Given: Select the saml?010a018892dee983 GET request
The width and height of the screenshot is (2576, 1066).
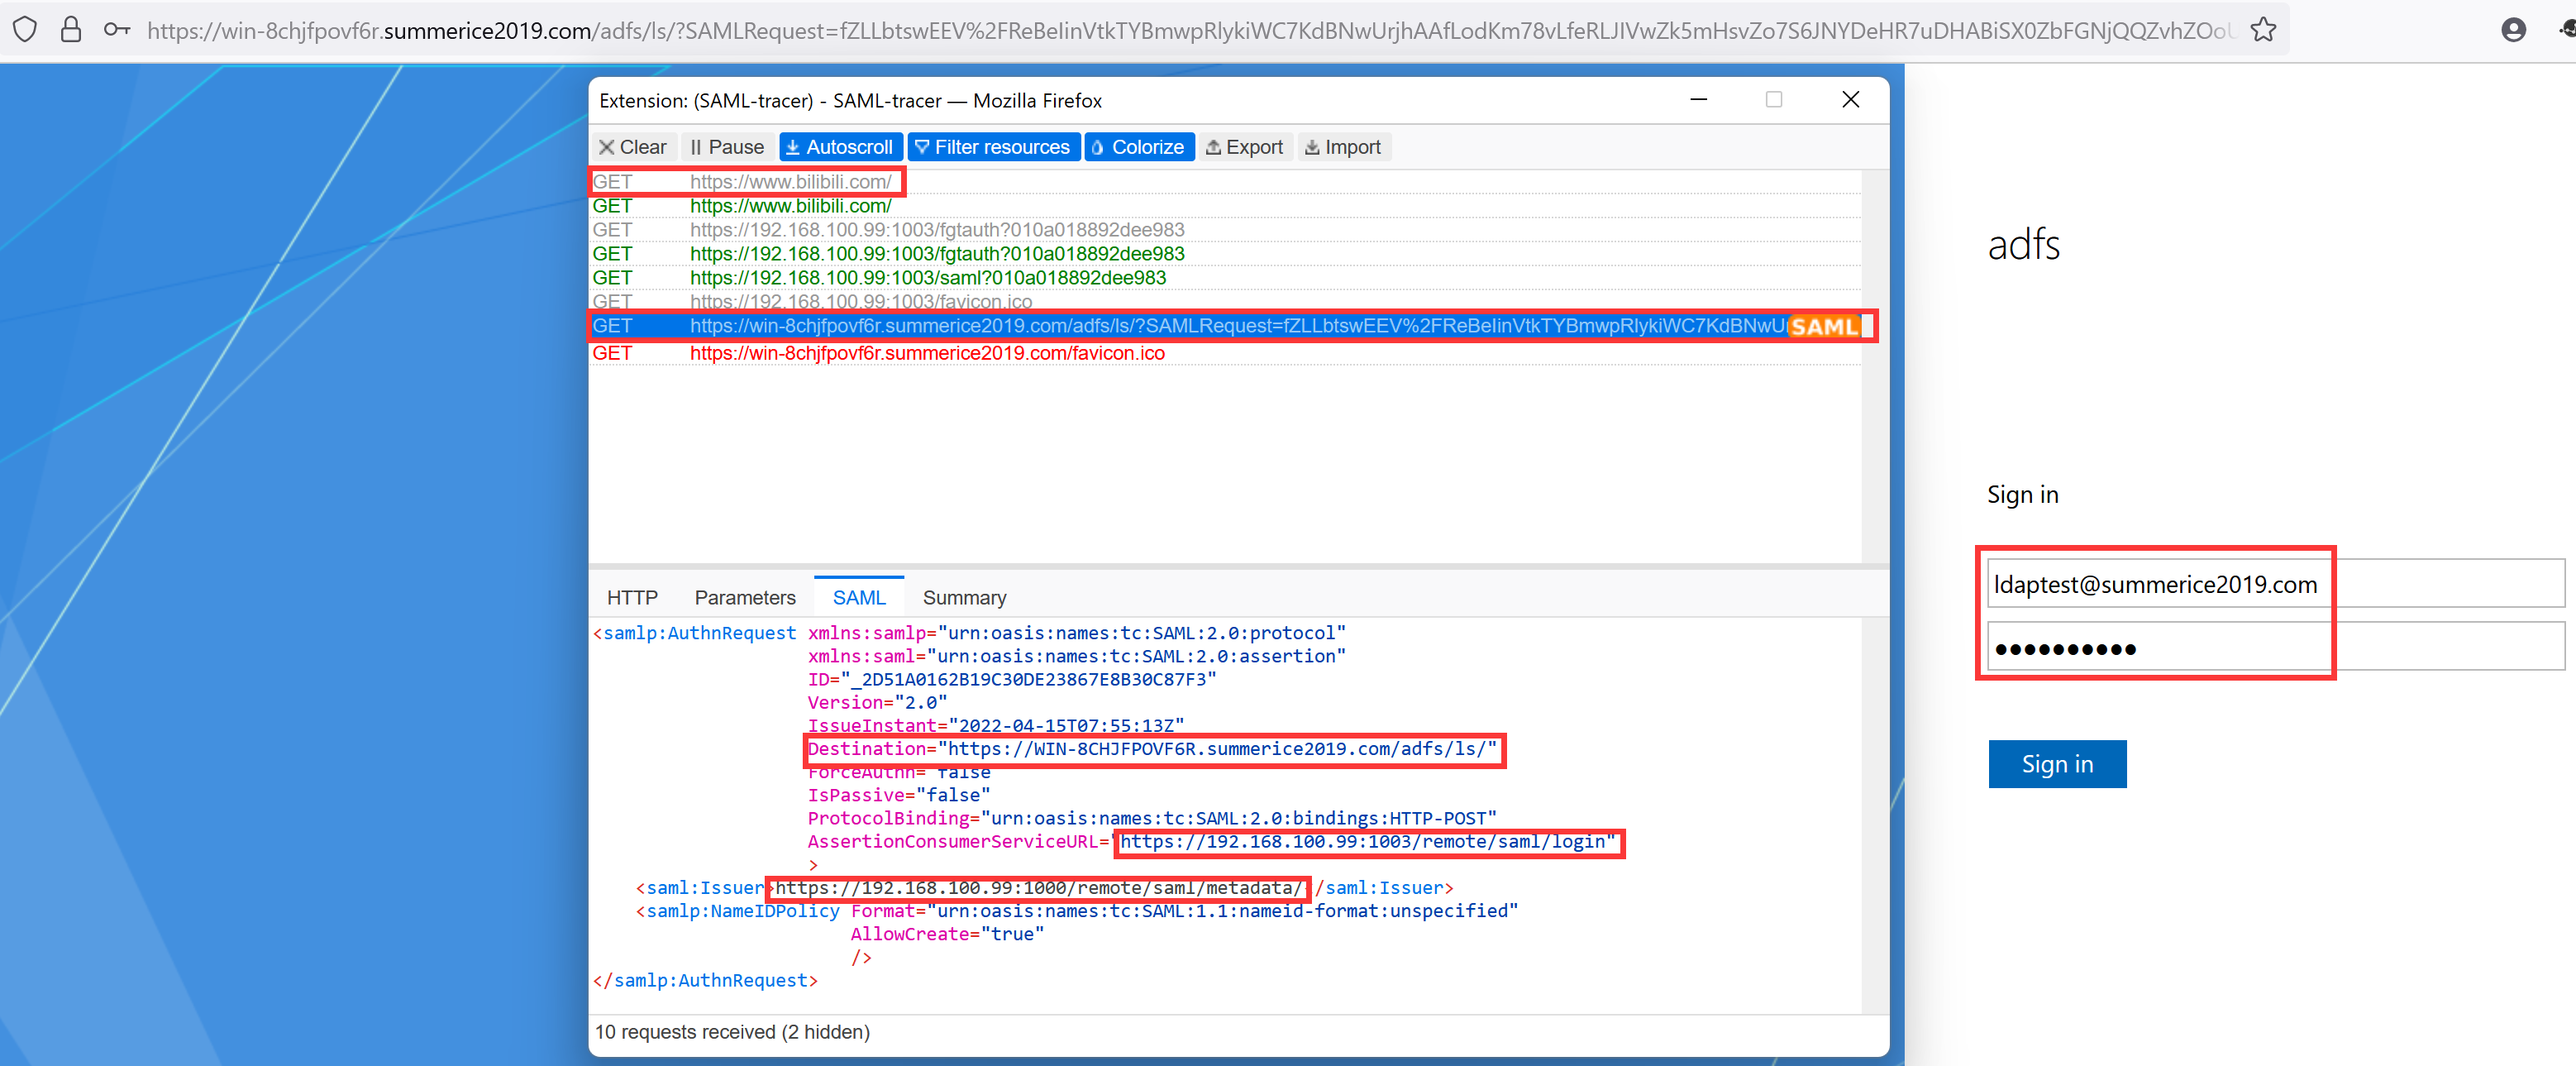Looking at the screenshot, I should 1225,278.
